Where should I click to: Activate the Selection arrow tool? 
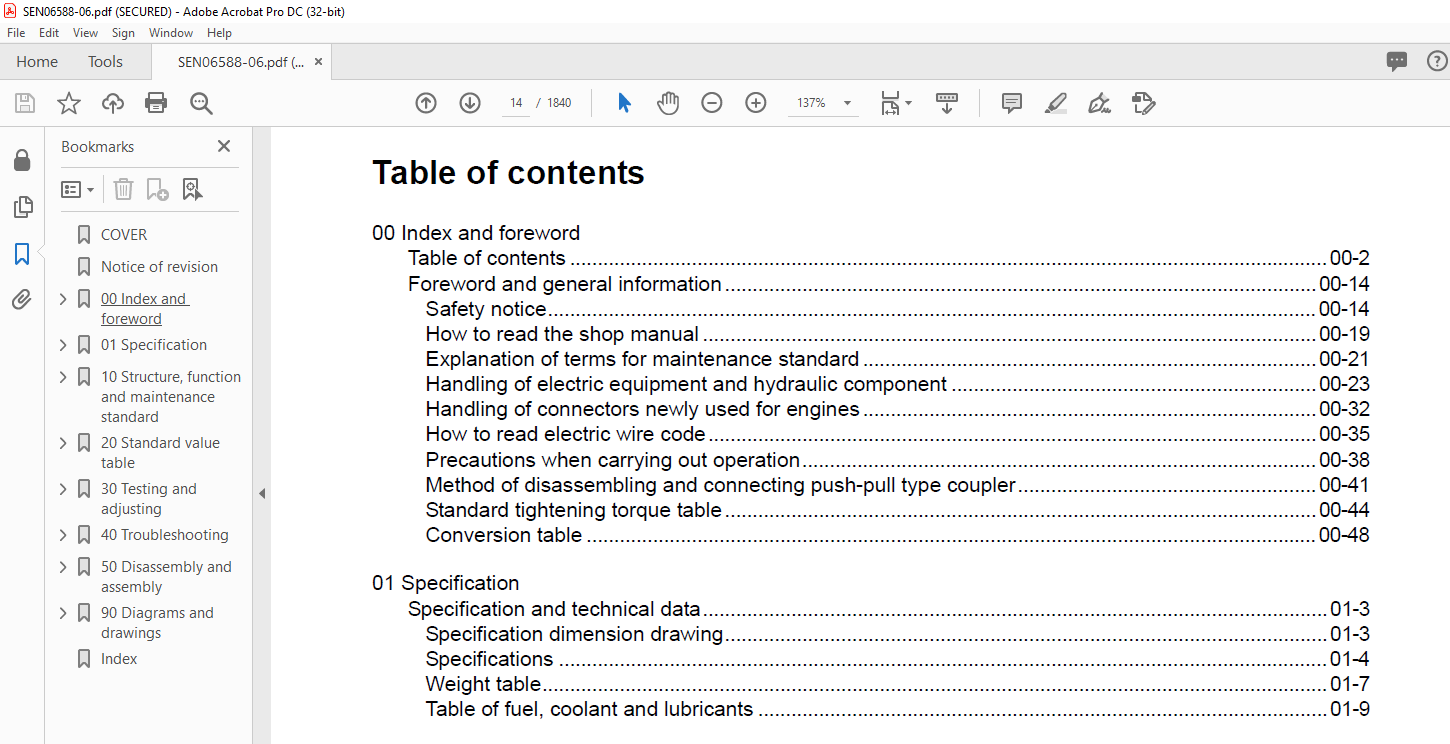point(625,103)
